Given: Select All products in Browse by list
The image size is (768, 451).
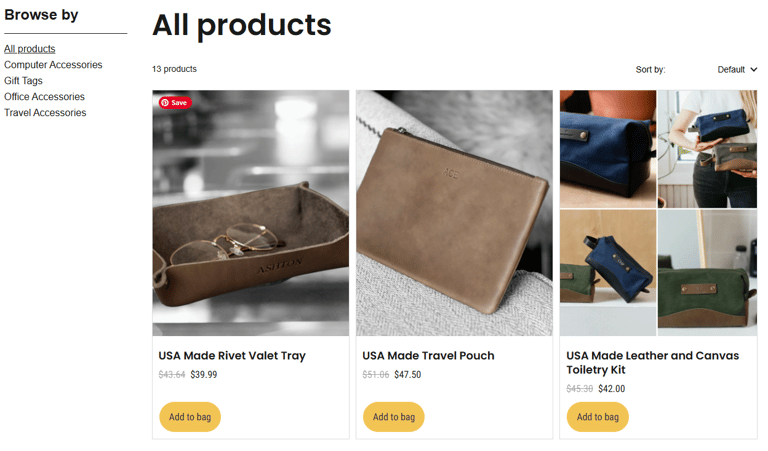Looking at the screenshot, I should click(29, 49).
